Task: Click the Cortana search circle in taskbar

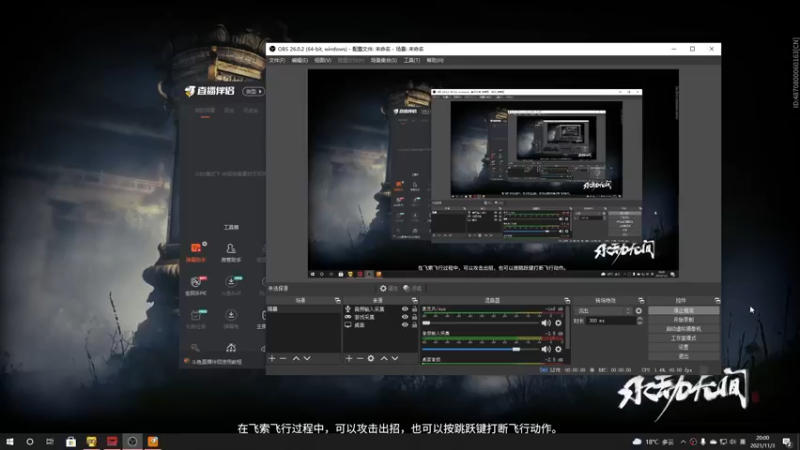Action: pyautogui.click(x=30, y=442)
